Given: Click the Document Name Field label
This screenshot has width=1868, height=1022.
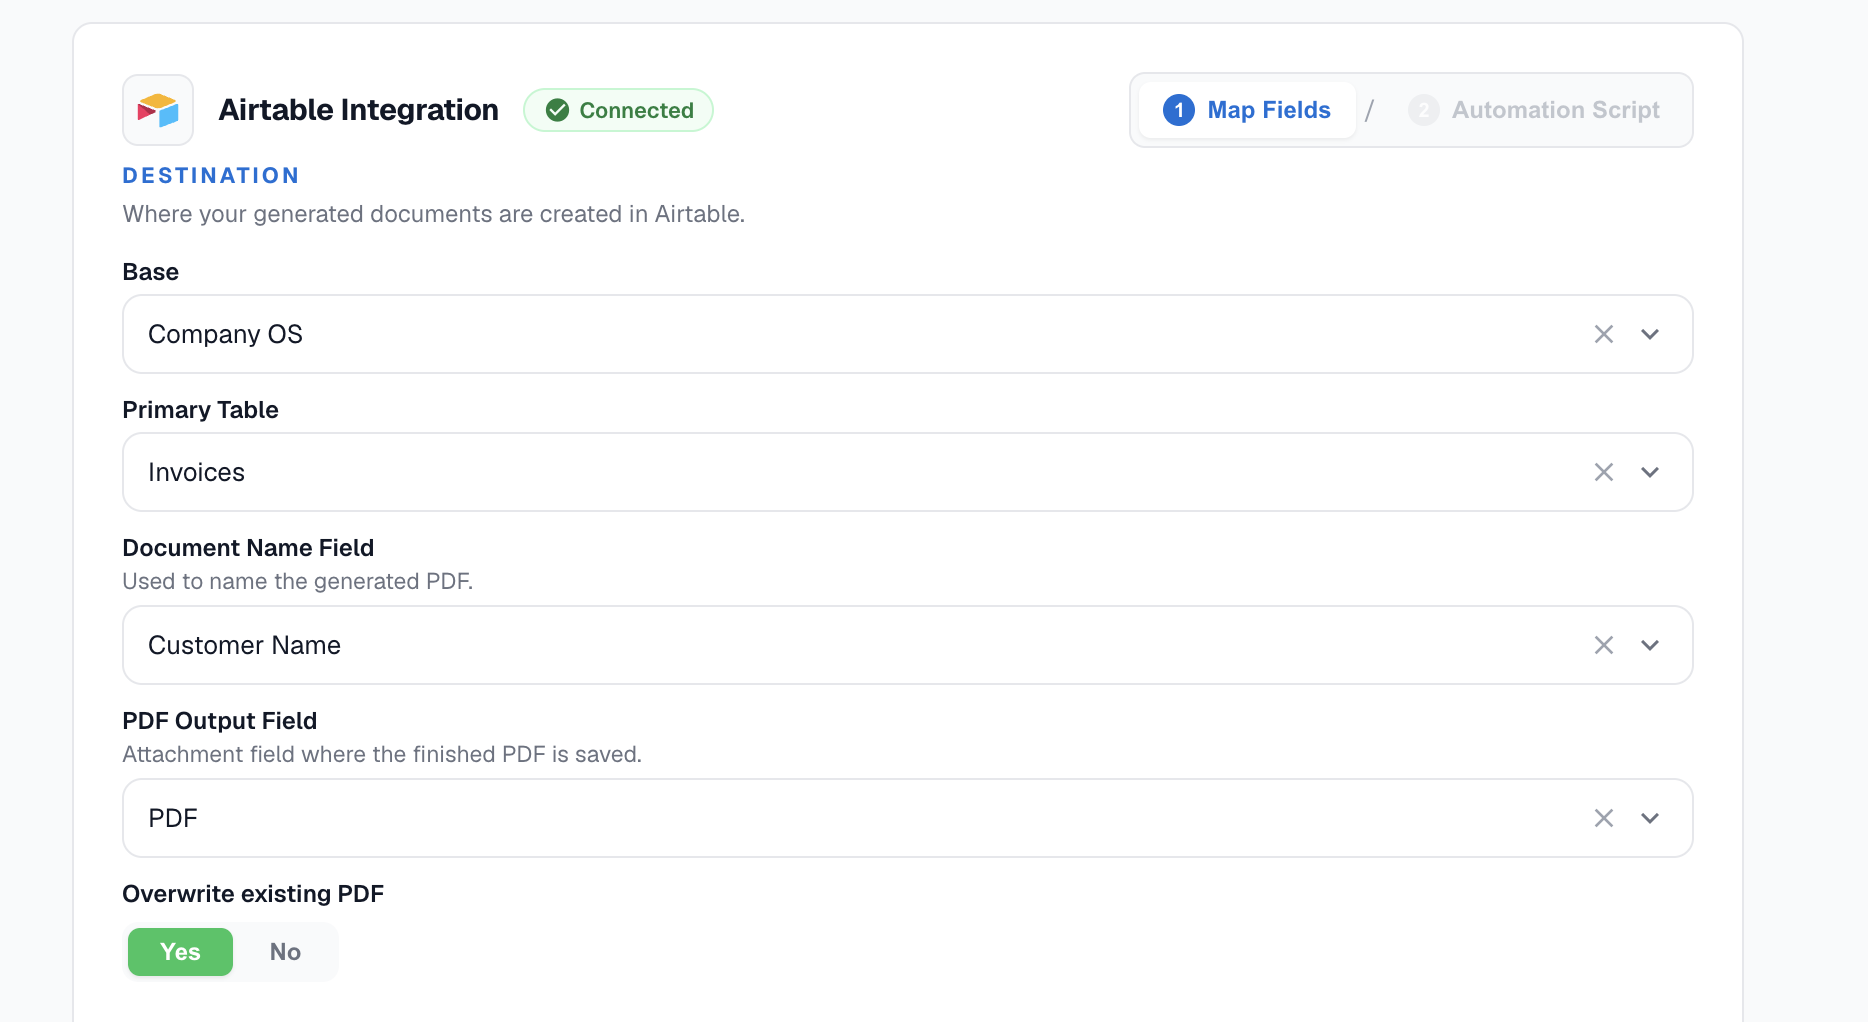Looking at the screenshot, I should (x=248, y=548).
